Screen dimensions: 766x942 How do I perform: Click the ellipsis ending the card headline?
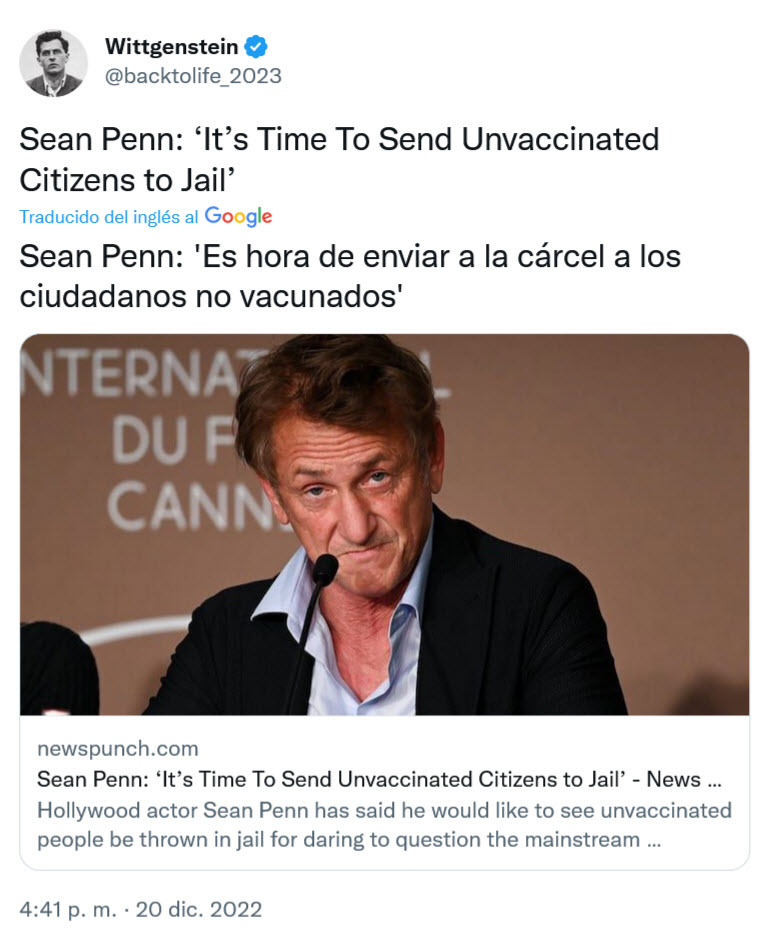713,780
